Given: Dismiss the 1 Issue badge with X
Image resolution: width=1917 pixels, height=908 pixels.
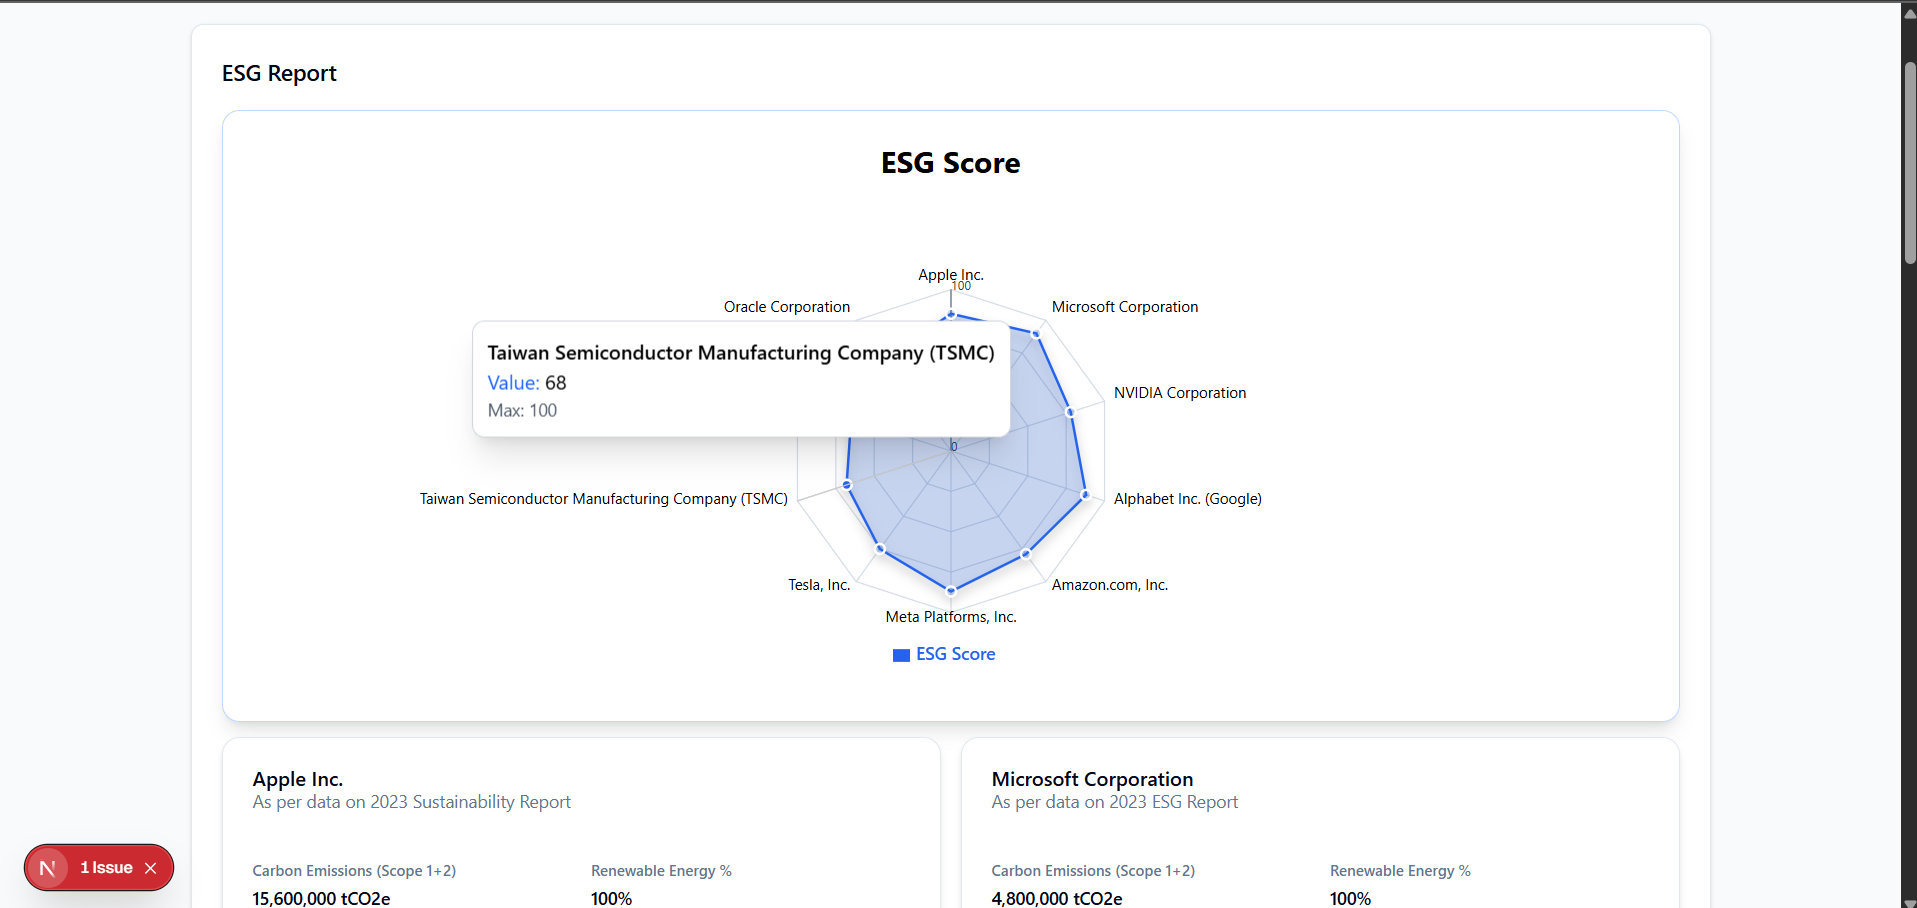Looking at the screenshot, I should coord(151,868).
